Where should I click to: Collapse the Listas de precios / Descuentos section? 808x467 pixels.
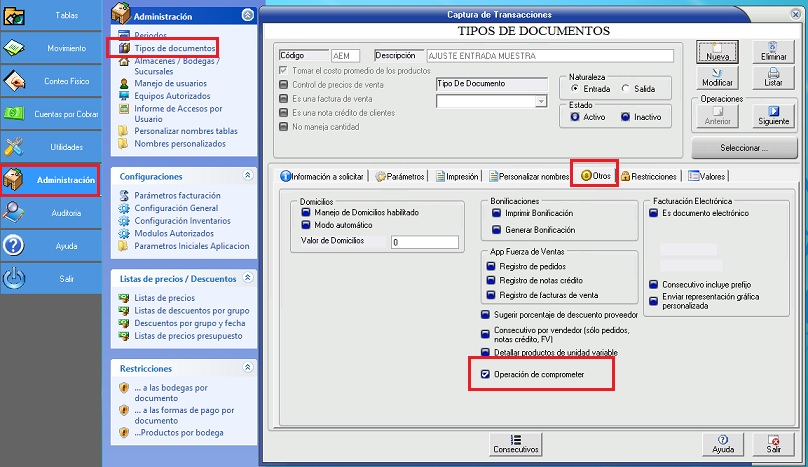(247, 278)
